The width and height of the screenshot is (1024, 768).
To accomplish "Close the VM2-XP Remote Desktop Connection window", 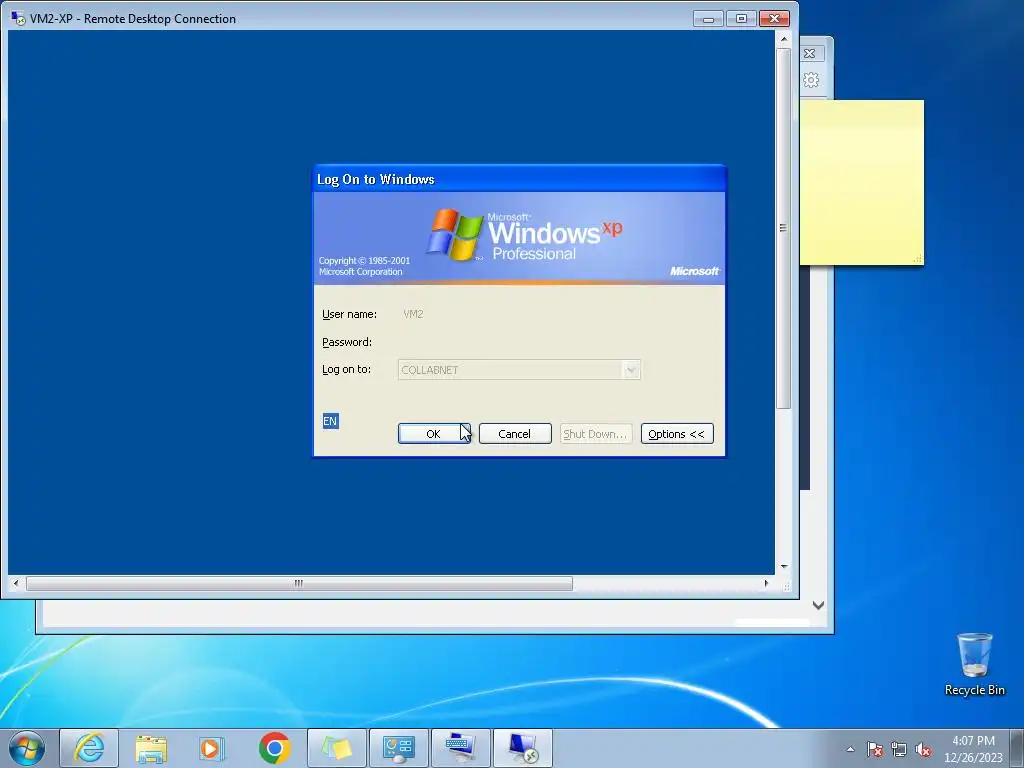I will click(775, 18).
